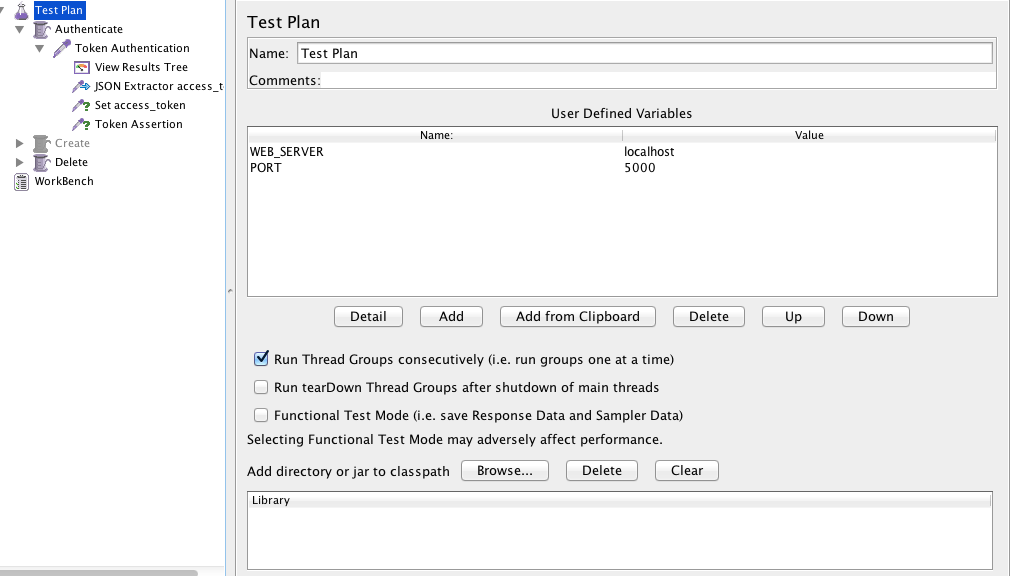Click the WorkBench clipboard icon
This screenshot has width=1010, height=576.
coord(21,181)
